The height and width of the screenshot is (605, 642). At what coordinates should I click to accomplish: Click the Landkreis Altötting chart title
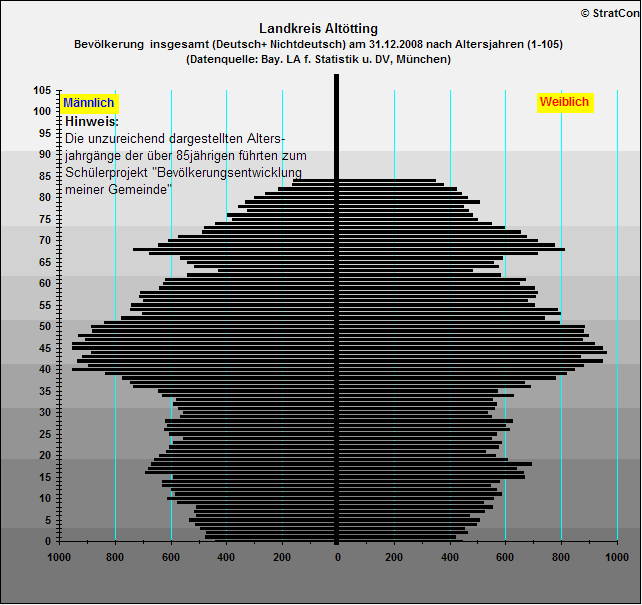(319, 29)
